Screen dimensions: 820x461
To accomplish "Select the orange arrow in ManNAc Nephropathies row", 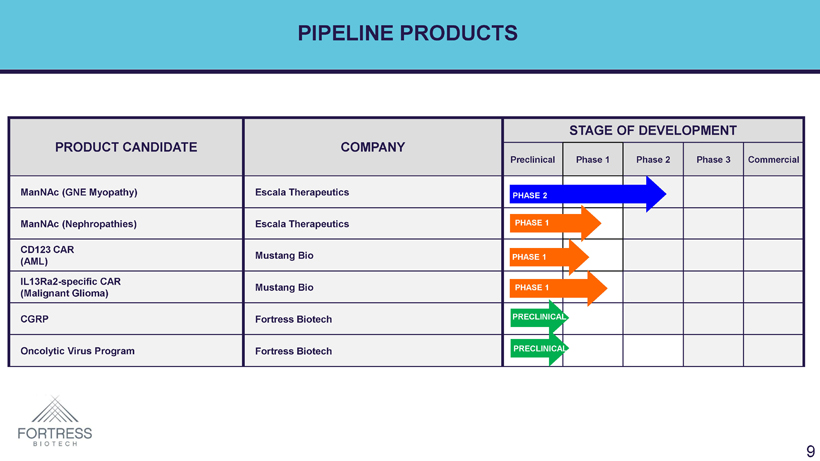I will tap(554, 223).
